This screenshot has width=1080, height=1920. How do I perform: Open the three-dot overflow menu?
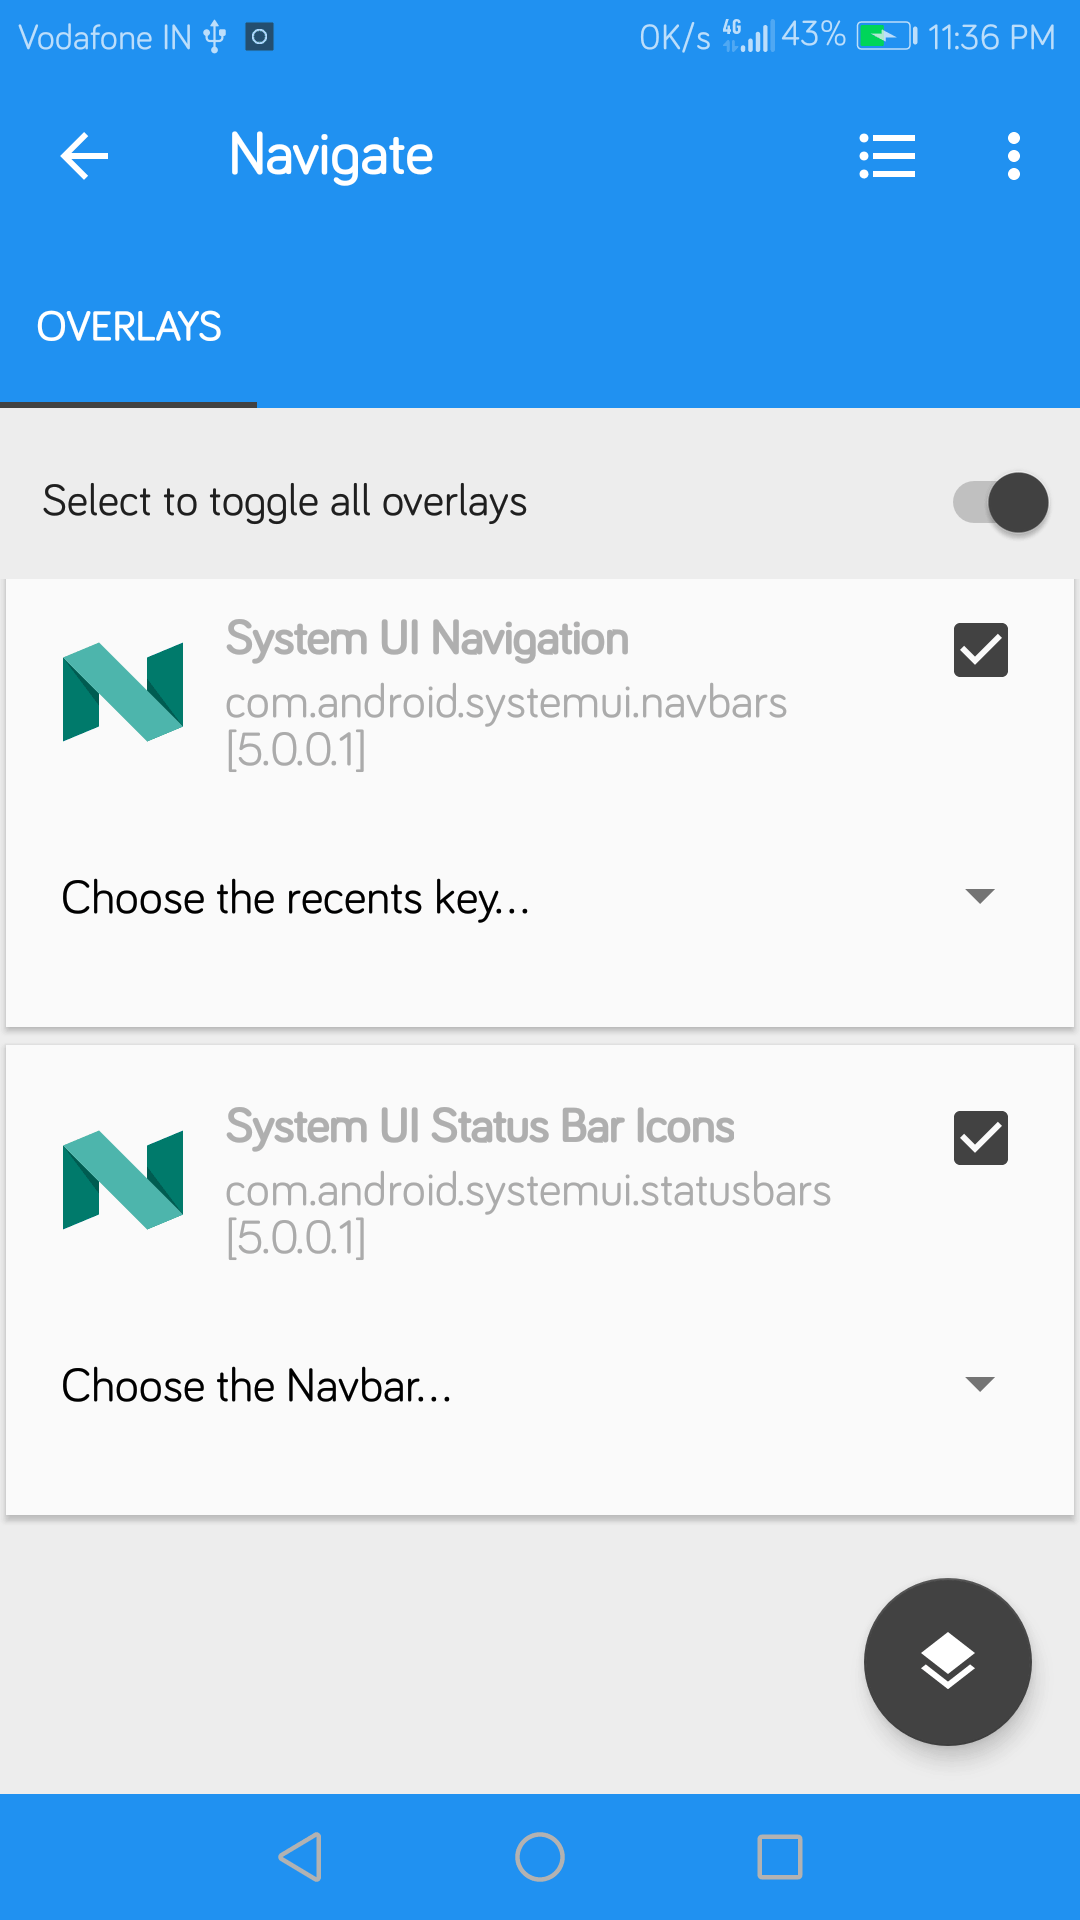[x=1014, y=156]
